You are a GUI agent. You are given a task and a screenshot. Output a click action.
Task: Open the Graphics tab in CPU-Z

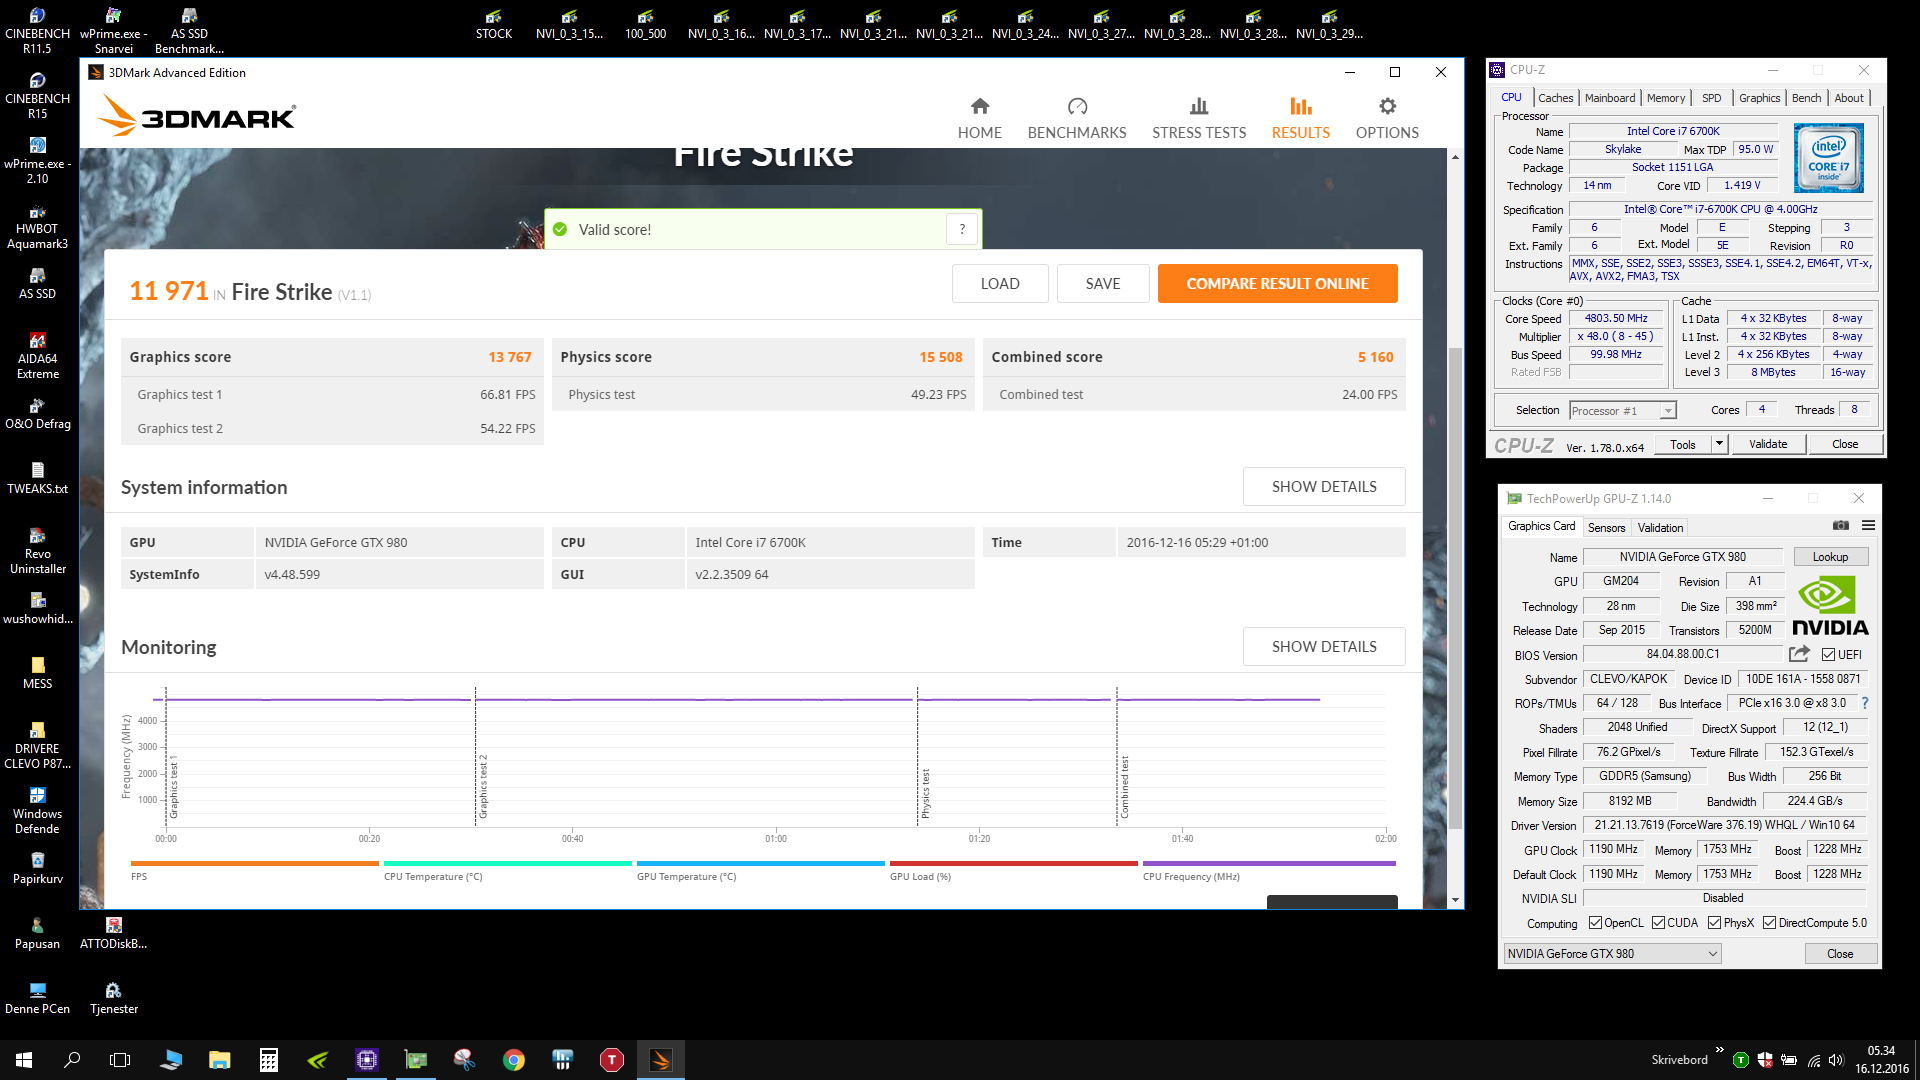(1759, 98)
